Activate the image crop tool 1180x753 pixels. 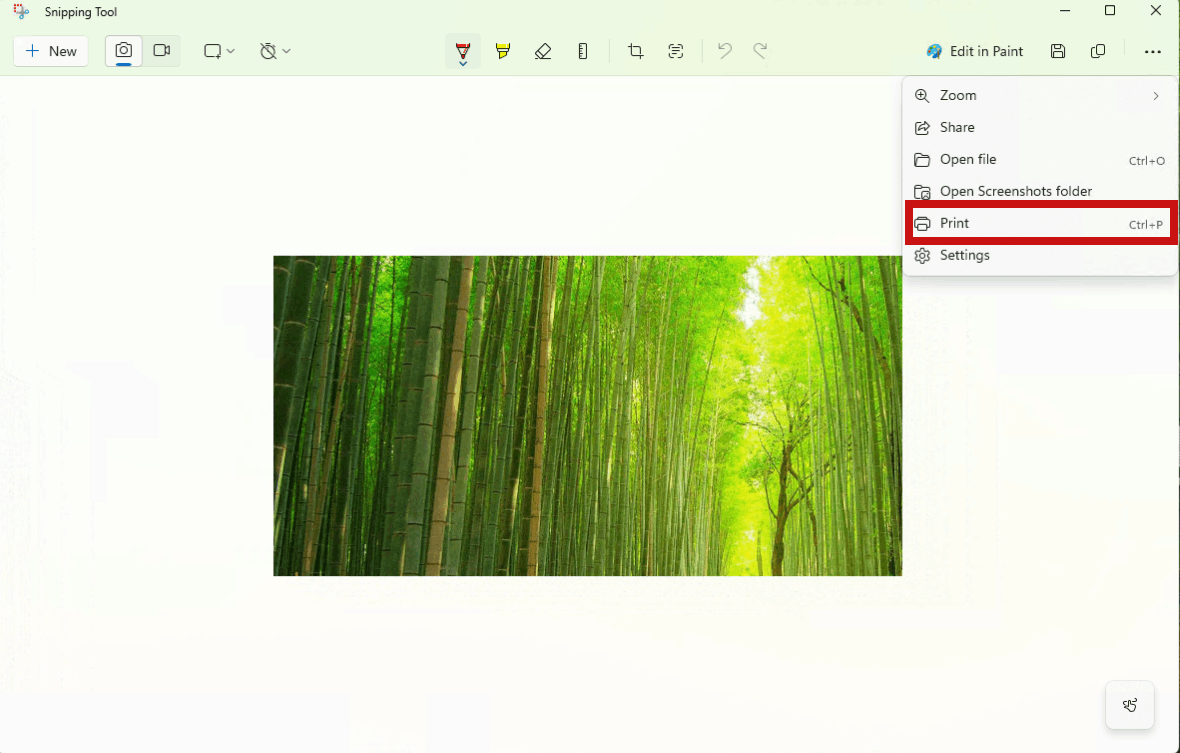635,50
